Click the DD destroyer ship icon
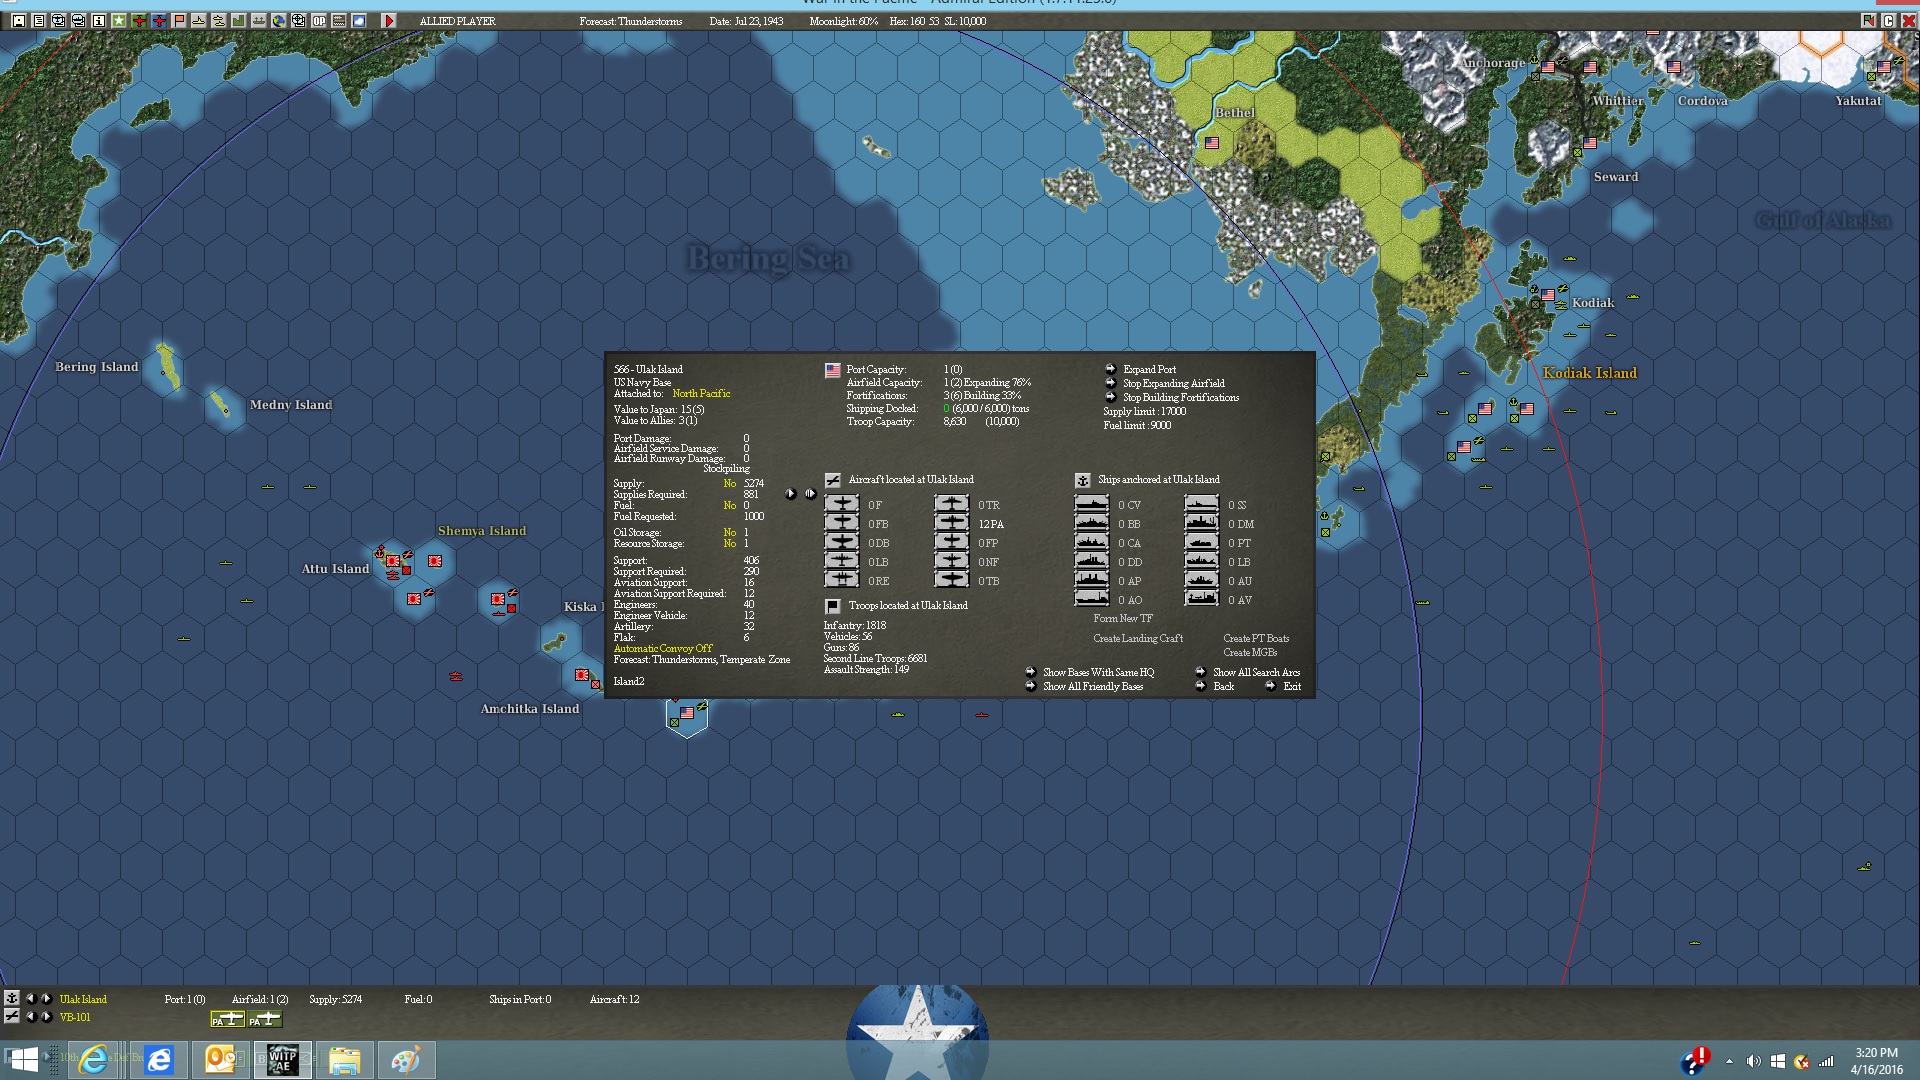Screen dimensions: 1920x1080 pos(1091,562)
